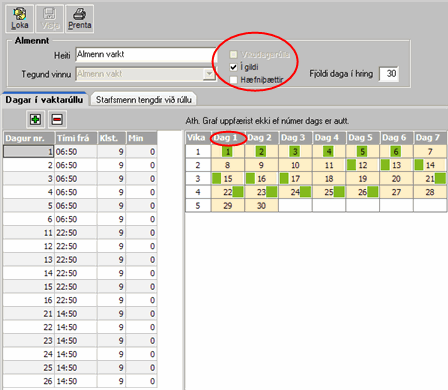This screenshot has height=390, width=448.
Task: Click Klst. value of day 15 row
Action: tap(112, 287)
